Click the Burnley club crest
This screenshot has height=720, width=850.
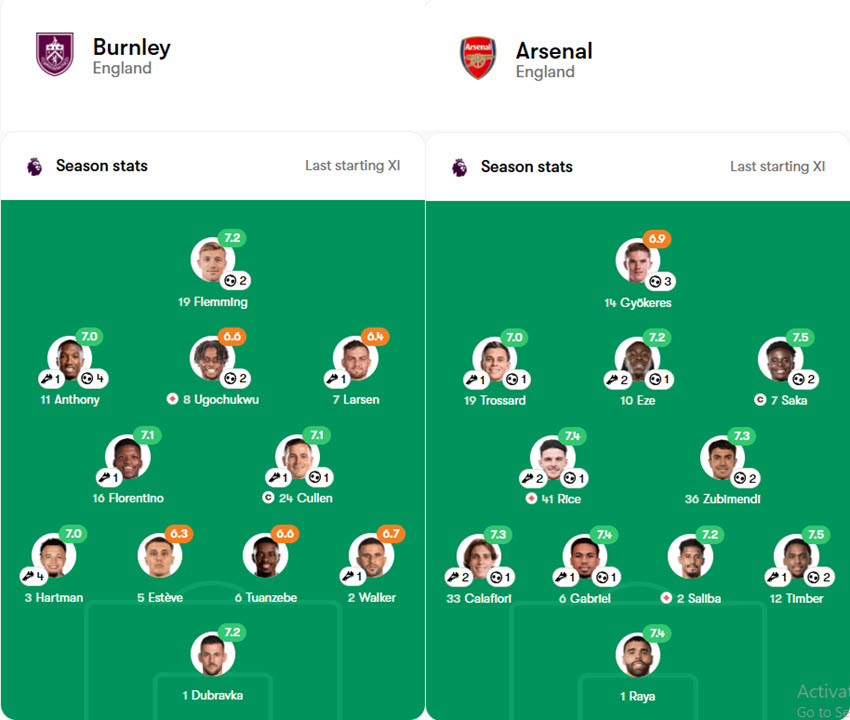55,53
